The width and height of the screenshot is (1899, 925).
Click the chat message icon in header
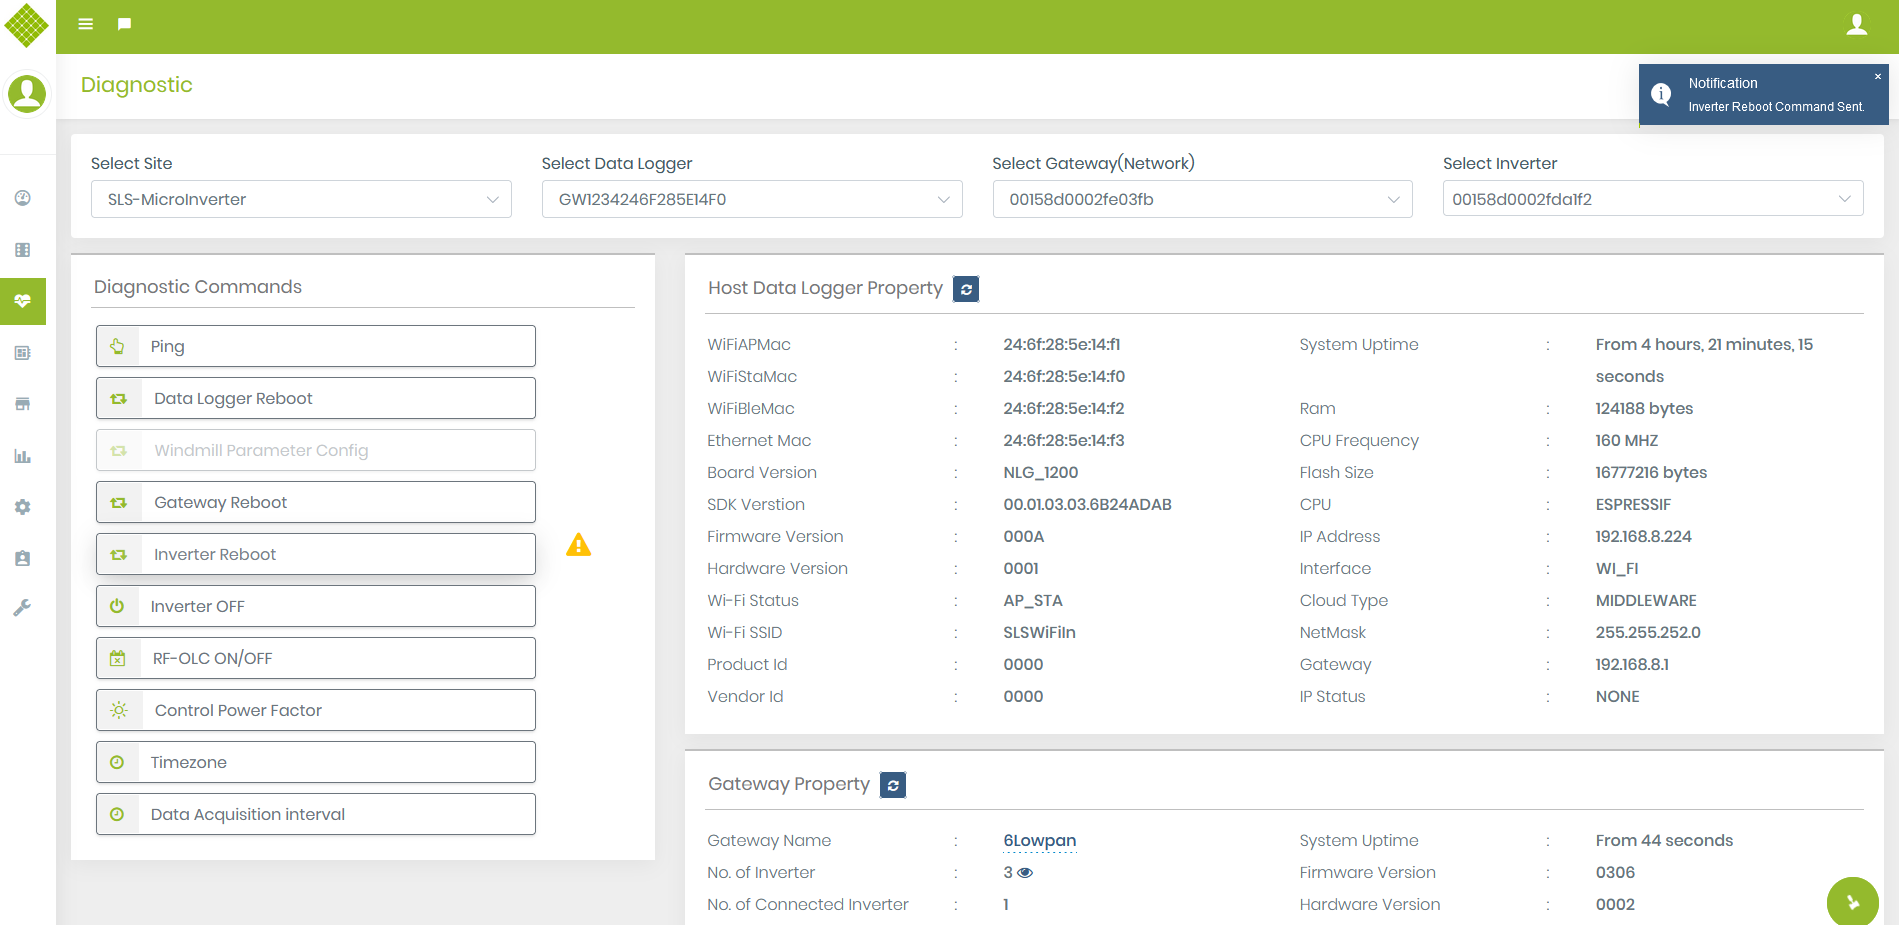(124, 24)
